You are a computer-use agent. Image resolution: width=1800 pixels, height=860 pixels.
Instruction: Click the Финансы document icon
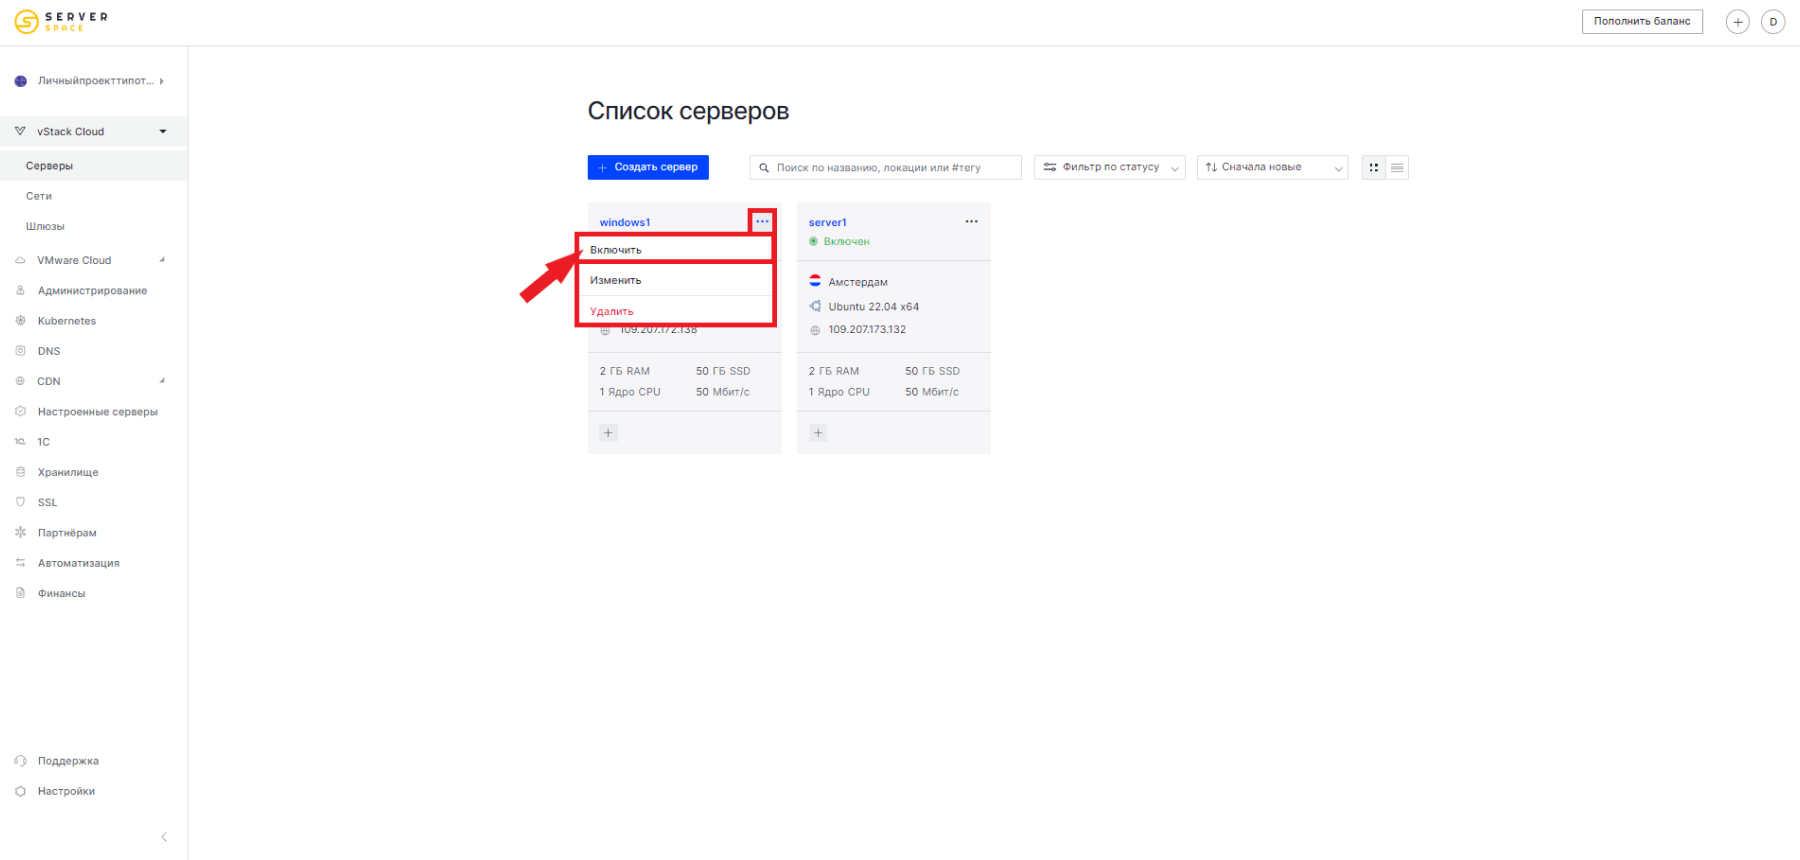click(20, 593)
